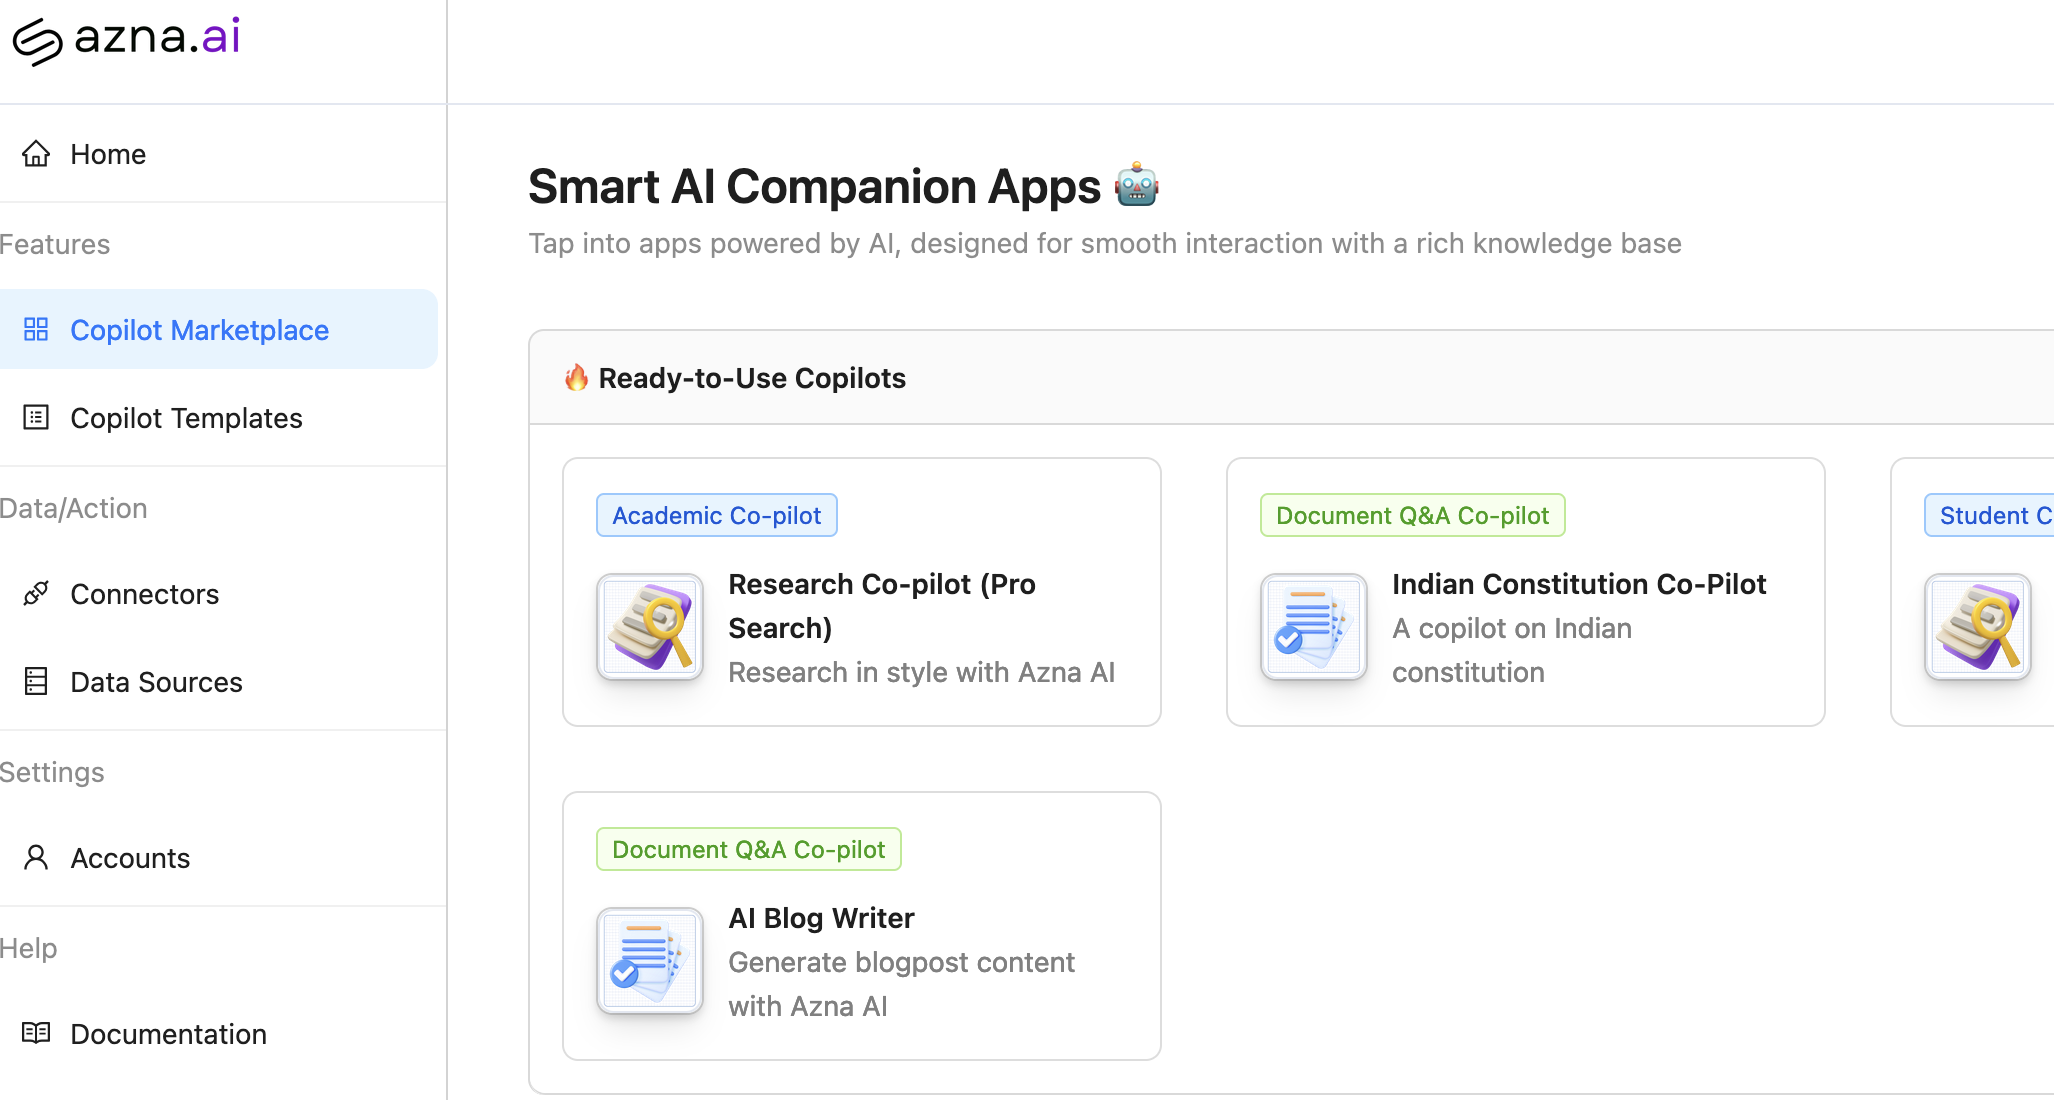Click the Copilot Marketplace grid icon
The height and width of the screenshot is (1100, 2054).
point(36,330)
